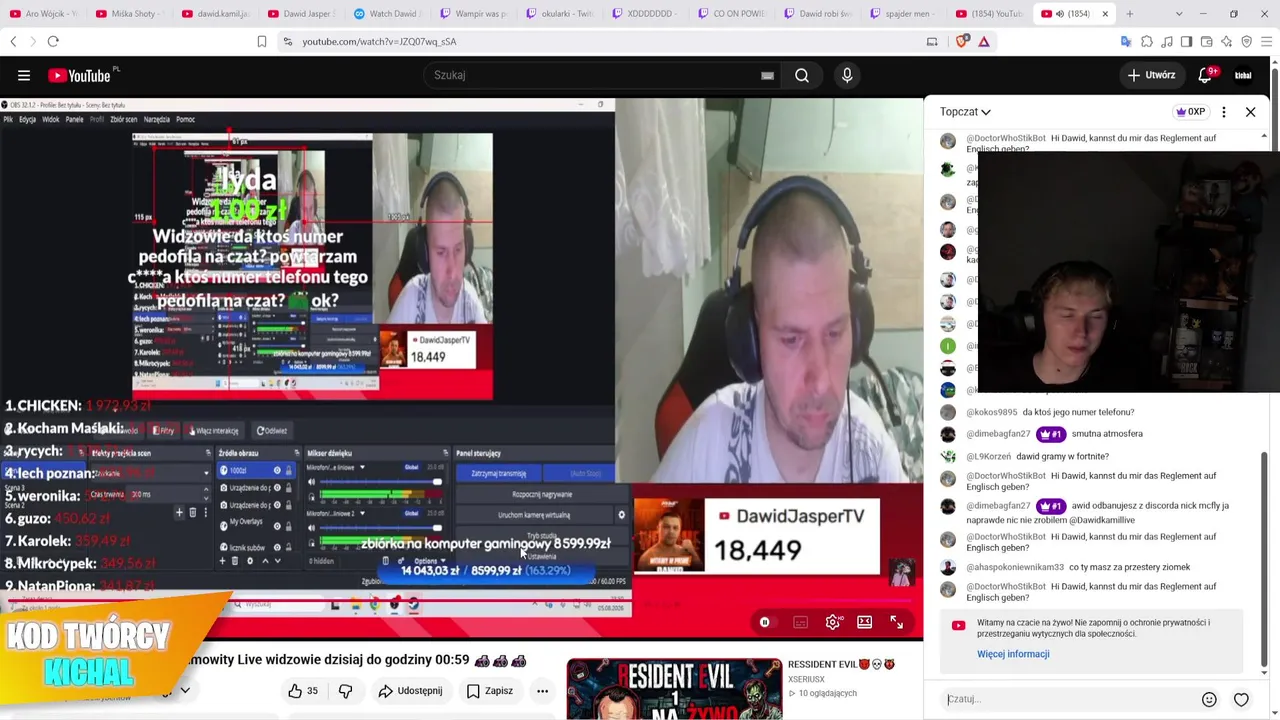Image resolution: width=1280 pixels, height=720 pixels.
Task: Switch to the Watch Dawid tab
Action: pyautogui.click(x=388, y=14)
